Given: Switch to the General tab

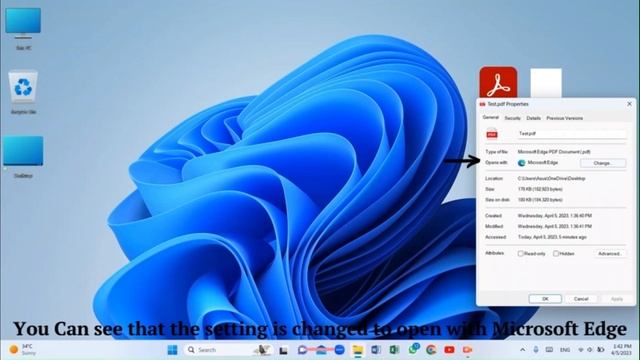Looking at the screenshot, I should click(x=491, y=118).
